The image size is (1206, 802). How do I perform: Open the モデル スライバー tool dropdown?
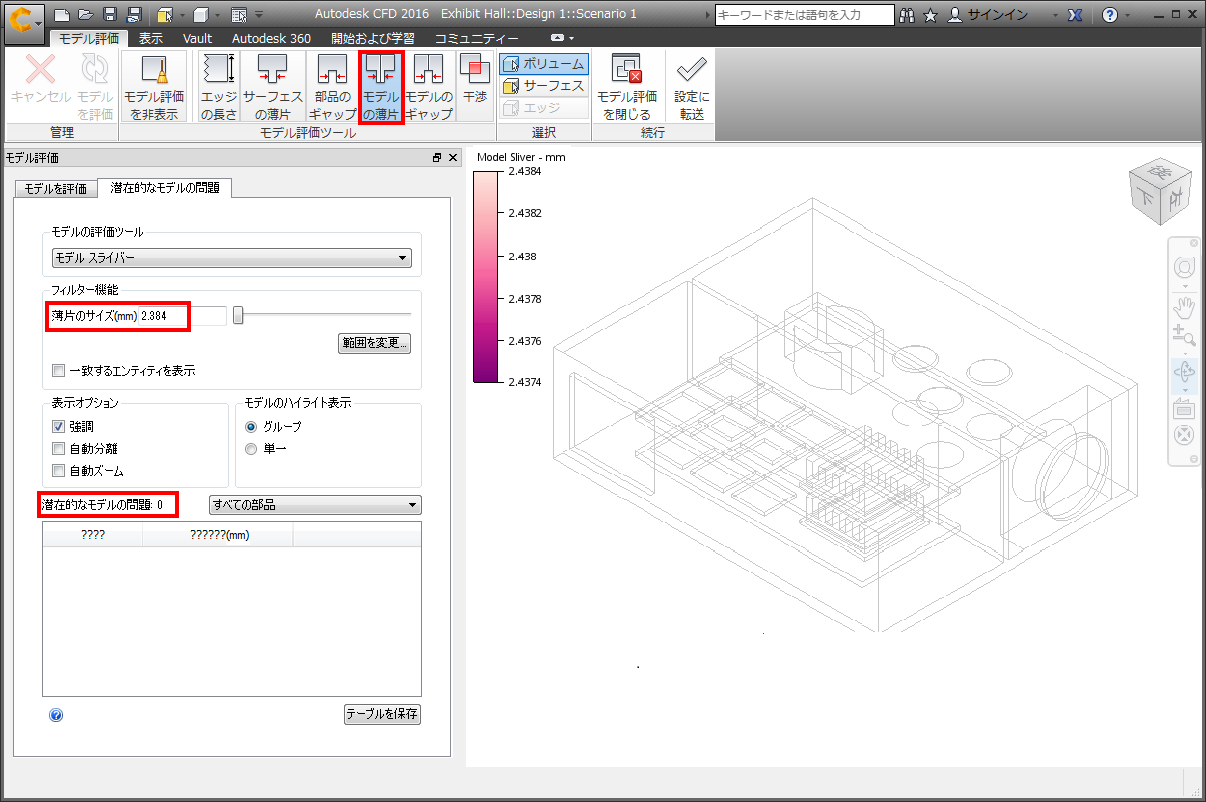coord(231,258)
